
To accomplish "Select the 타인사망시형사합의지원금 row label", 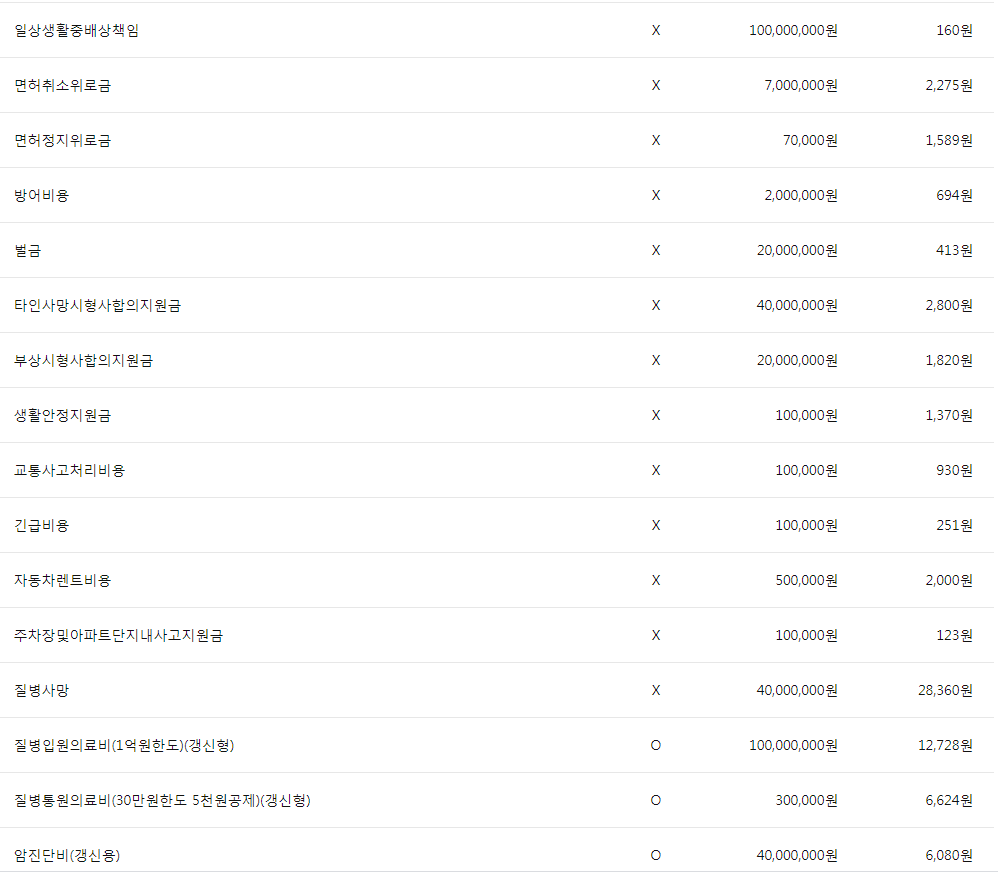I will coord(97,306).
